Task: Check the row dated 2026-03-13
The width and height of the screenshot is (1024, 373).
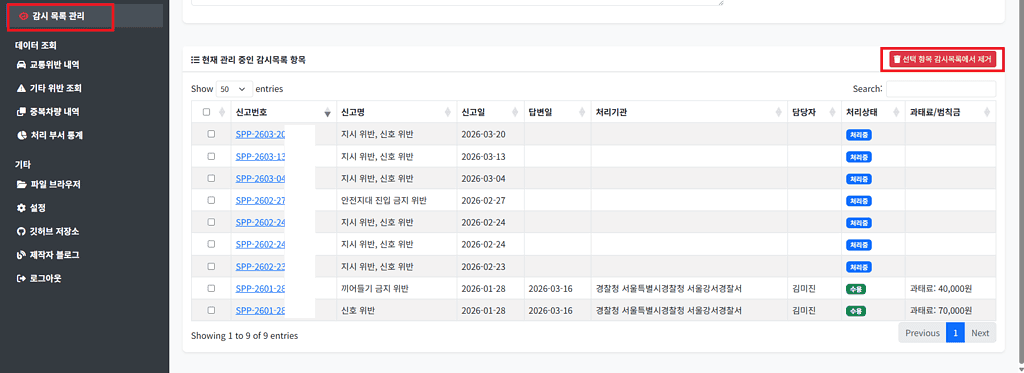Action: point(211,156)
